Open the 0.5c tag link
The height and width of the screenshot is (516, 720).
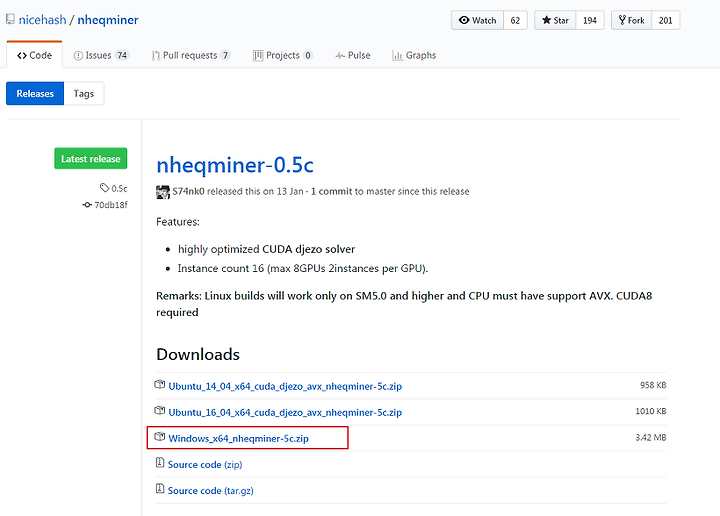coord(119,188)
